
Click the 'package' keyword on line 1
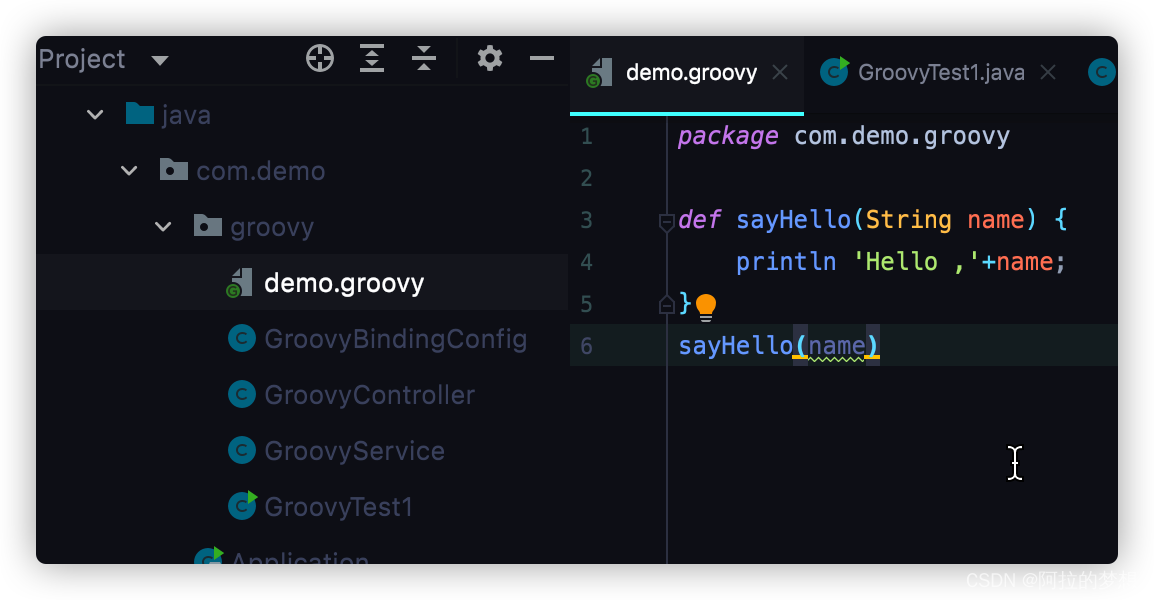[x=728, y=136]
